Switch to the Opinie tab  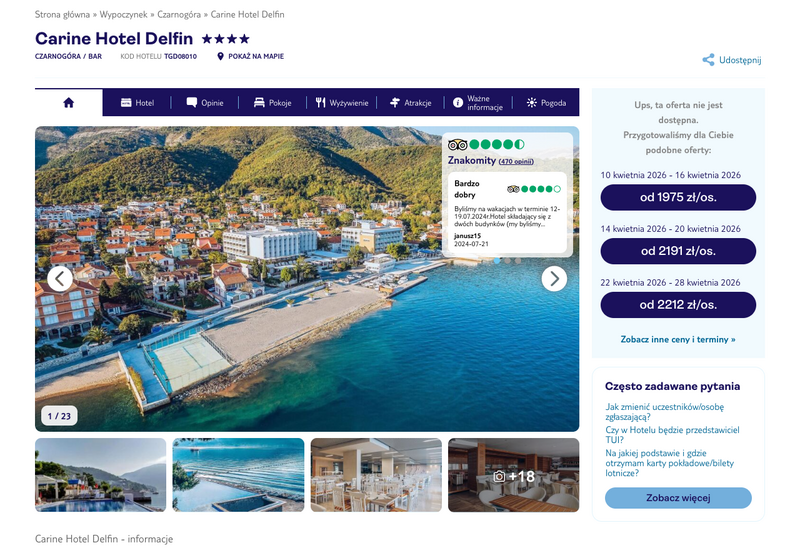coord(204,103)
